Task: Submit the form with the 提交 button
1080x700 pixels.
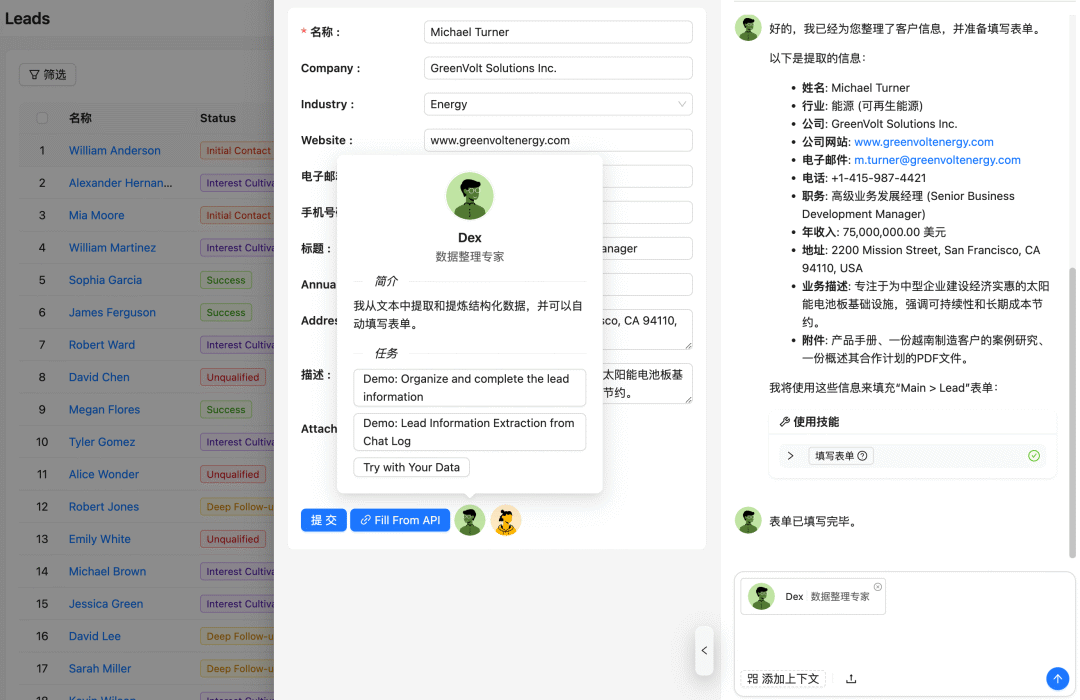Action: point(324,520)
